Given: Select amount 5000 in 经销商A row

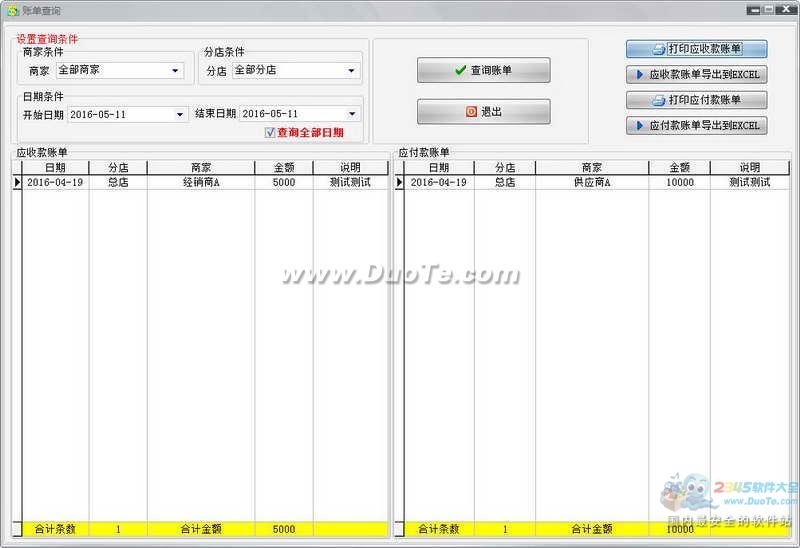Looking at the screenshot, I should 284,182.
